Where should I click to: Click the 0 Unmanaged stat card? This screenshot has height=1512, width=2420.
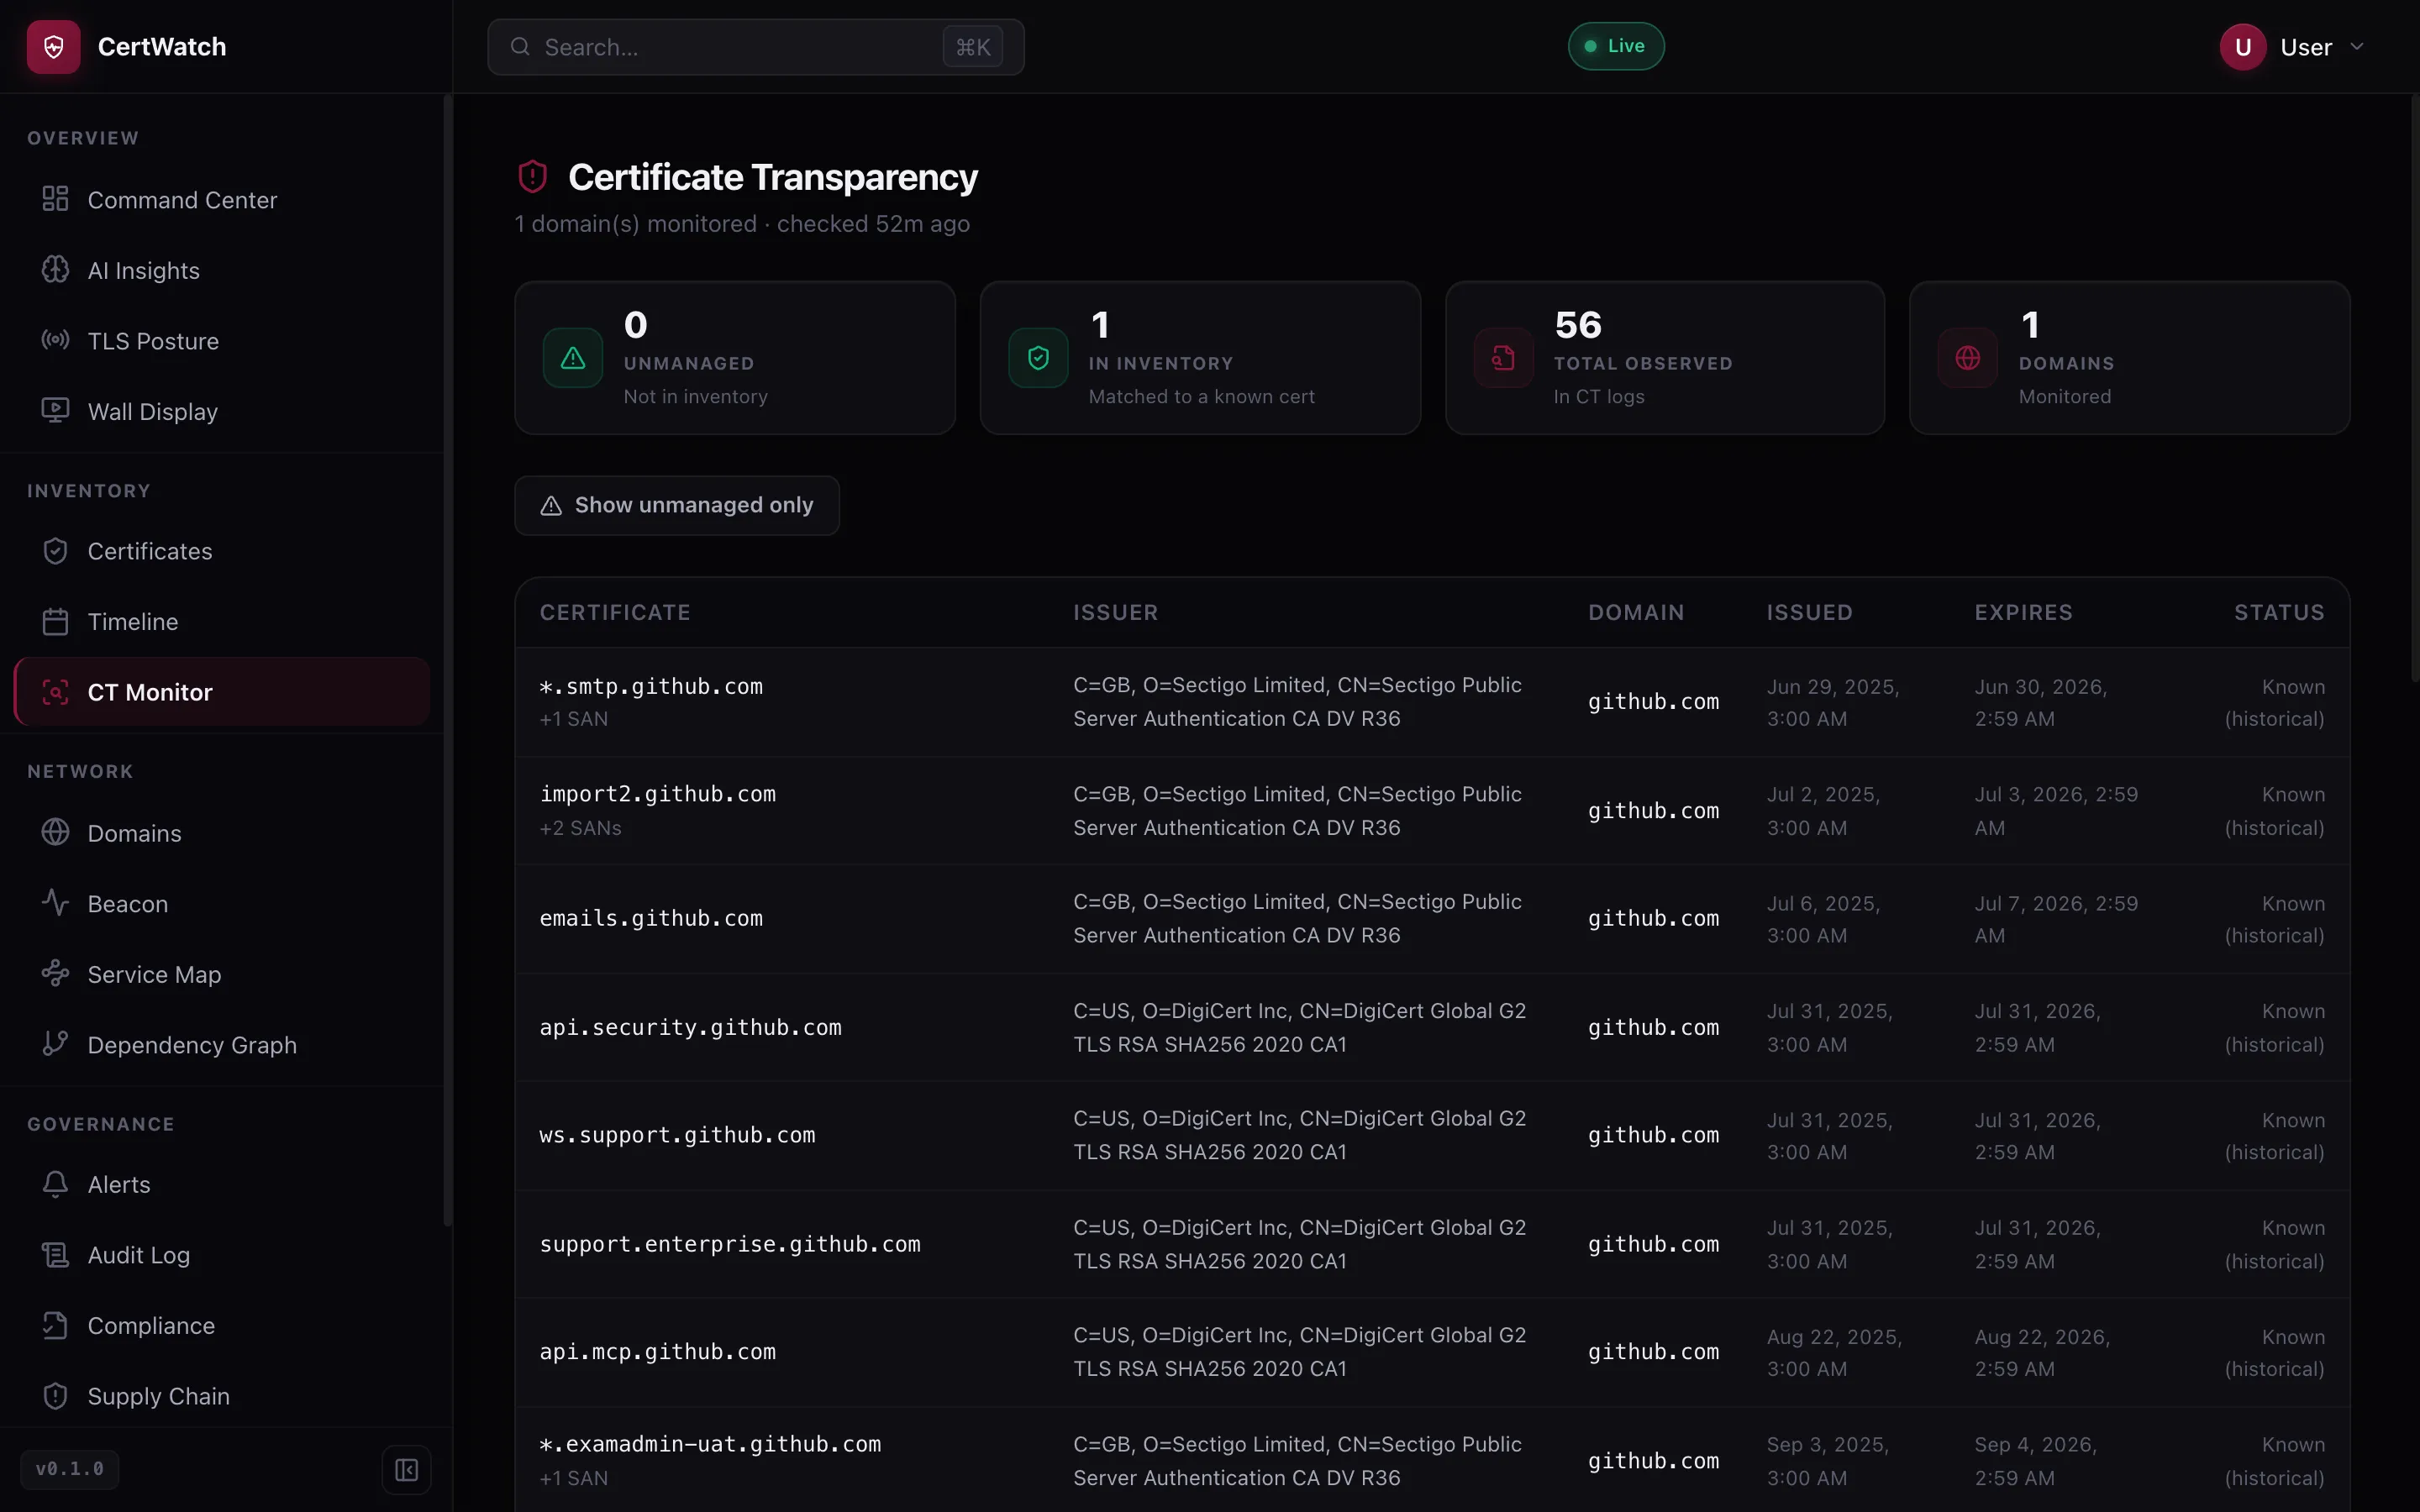click(x=735, y=358)
